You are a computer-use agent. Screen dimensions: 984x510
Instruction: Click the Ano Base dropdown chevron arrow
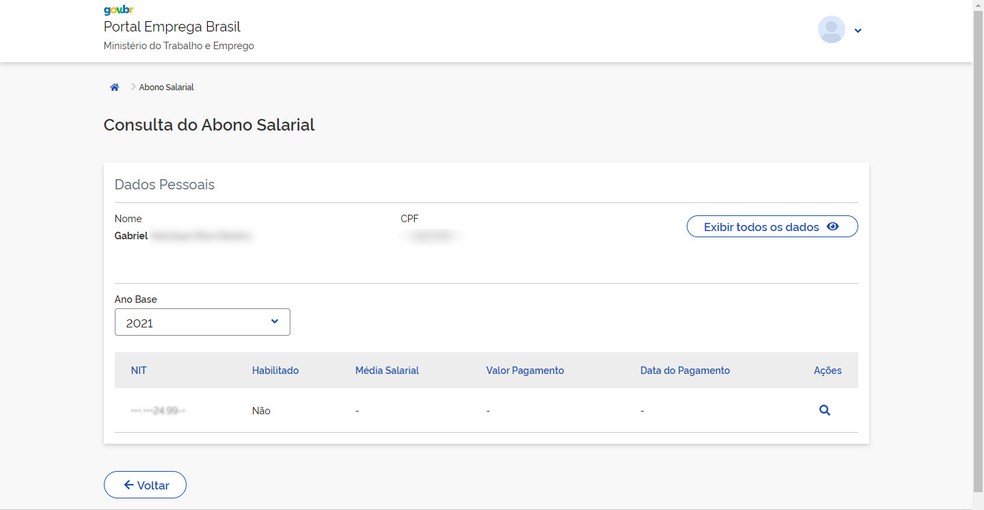pos(275,322)
